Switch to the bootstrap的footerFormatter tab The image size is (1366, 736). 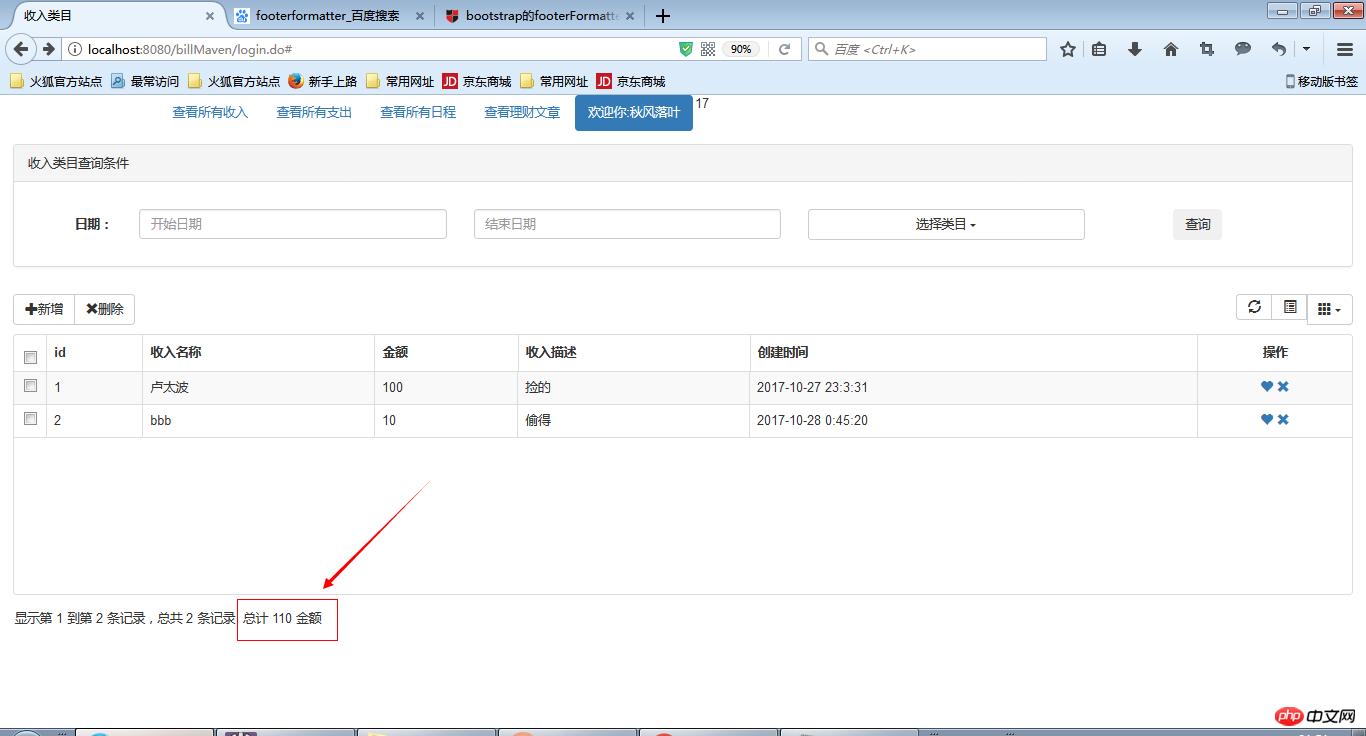541,16
